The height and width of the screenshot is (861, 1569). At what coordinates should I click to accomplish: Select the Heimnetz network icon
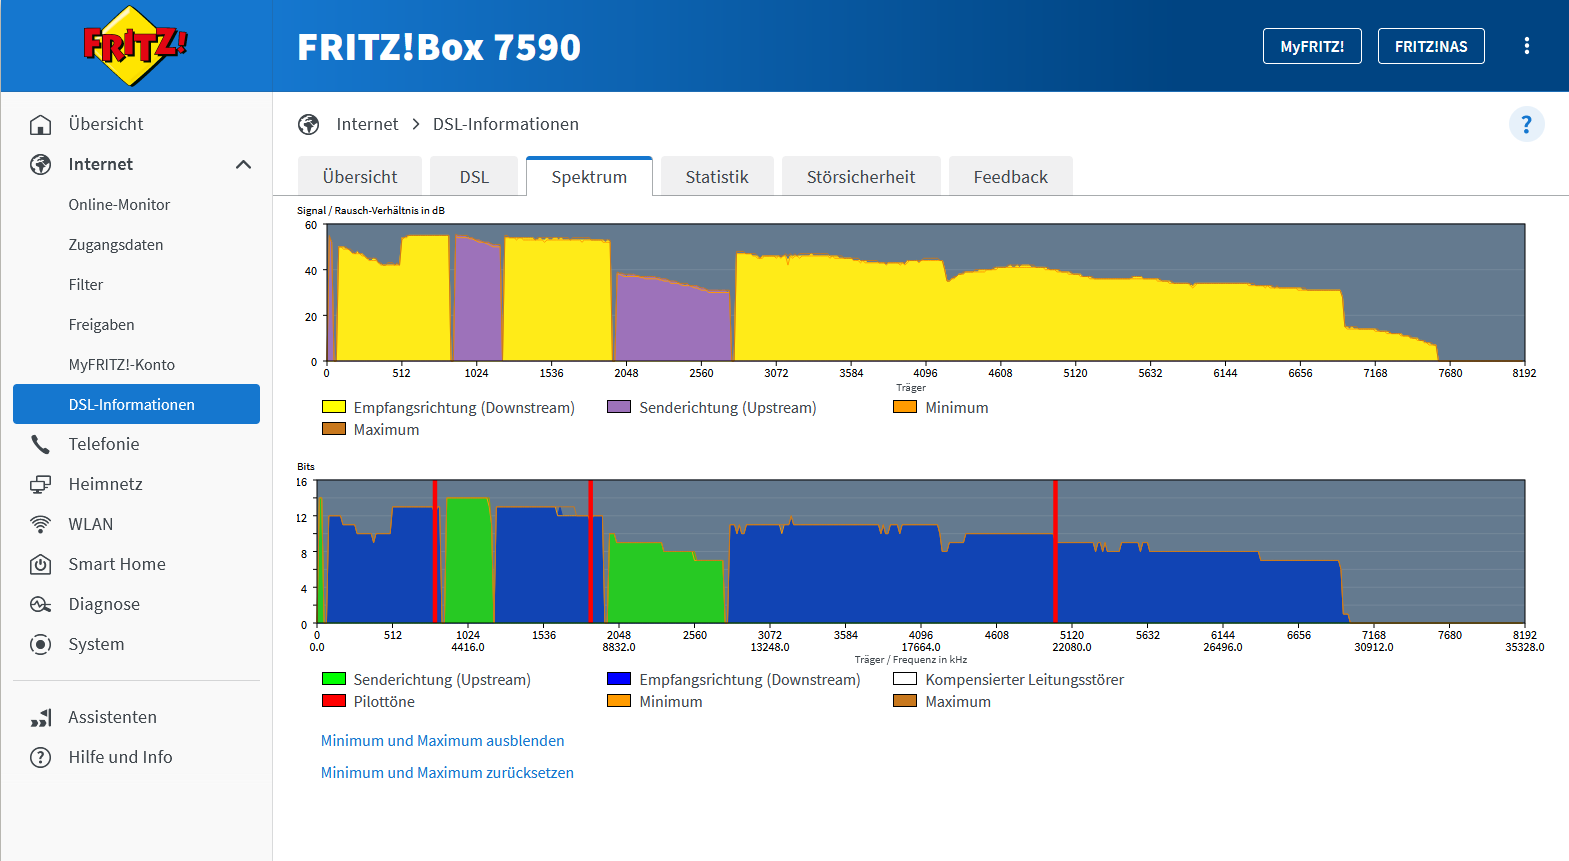(40, 484)
